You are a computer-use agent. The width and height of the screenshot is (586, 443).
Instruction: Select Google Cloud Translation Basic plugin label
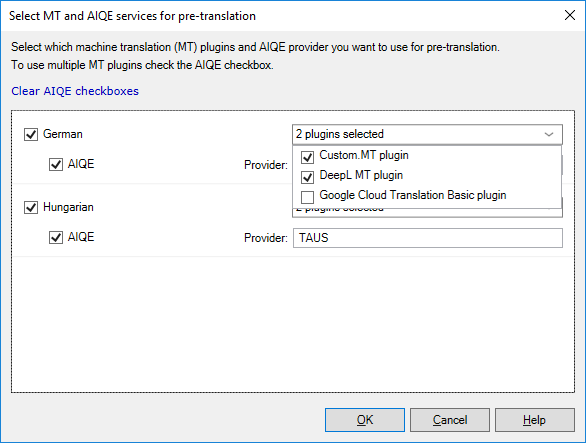[x=413, y=195]
